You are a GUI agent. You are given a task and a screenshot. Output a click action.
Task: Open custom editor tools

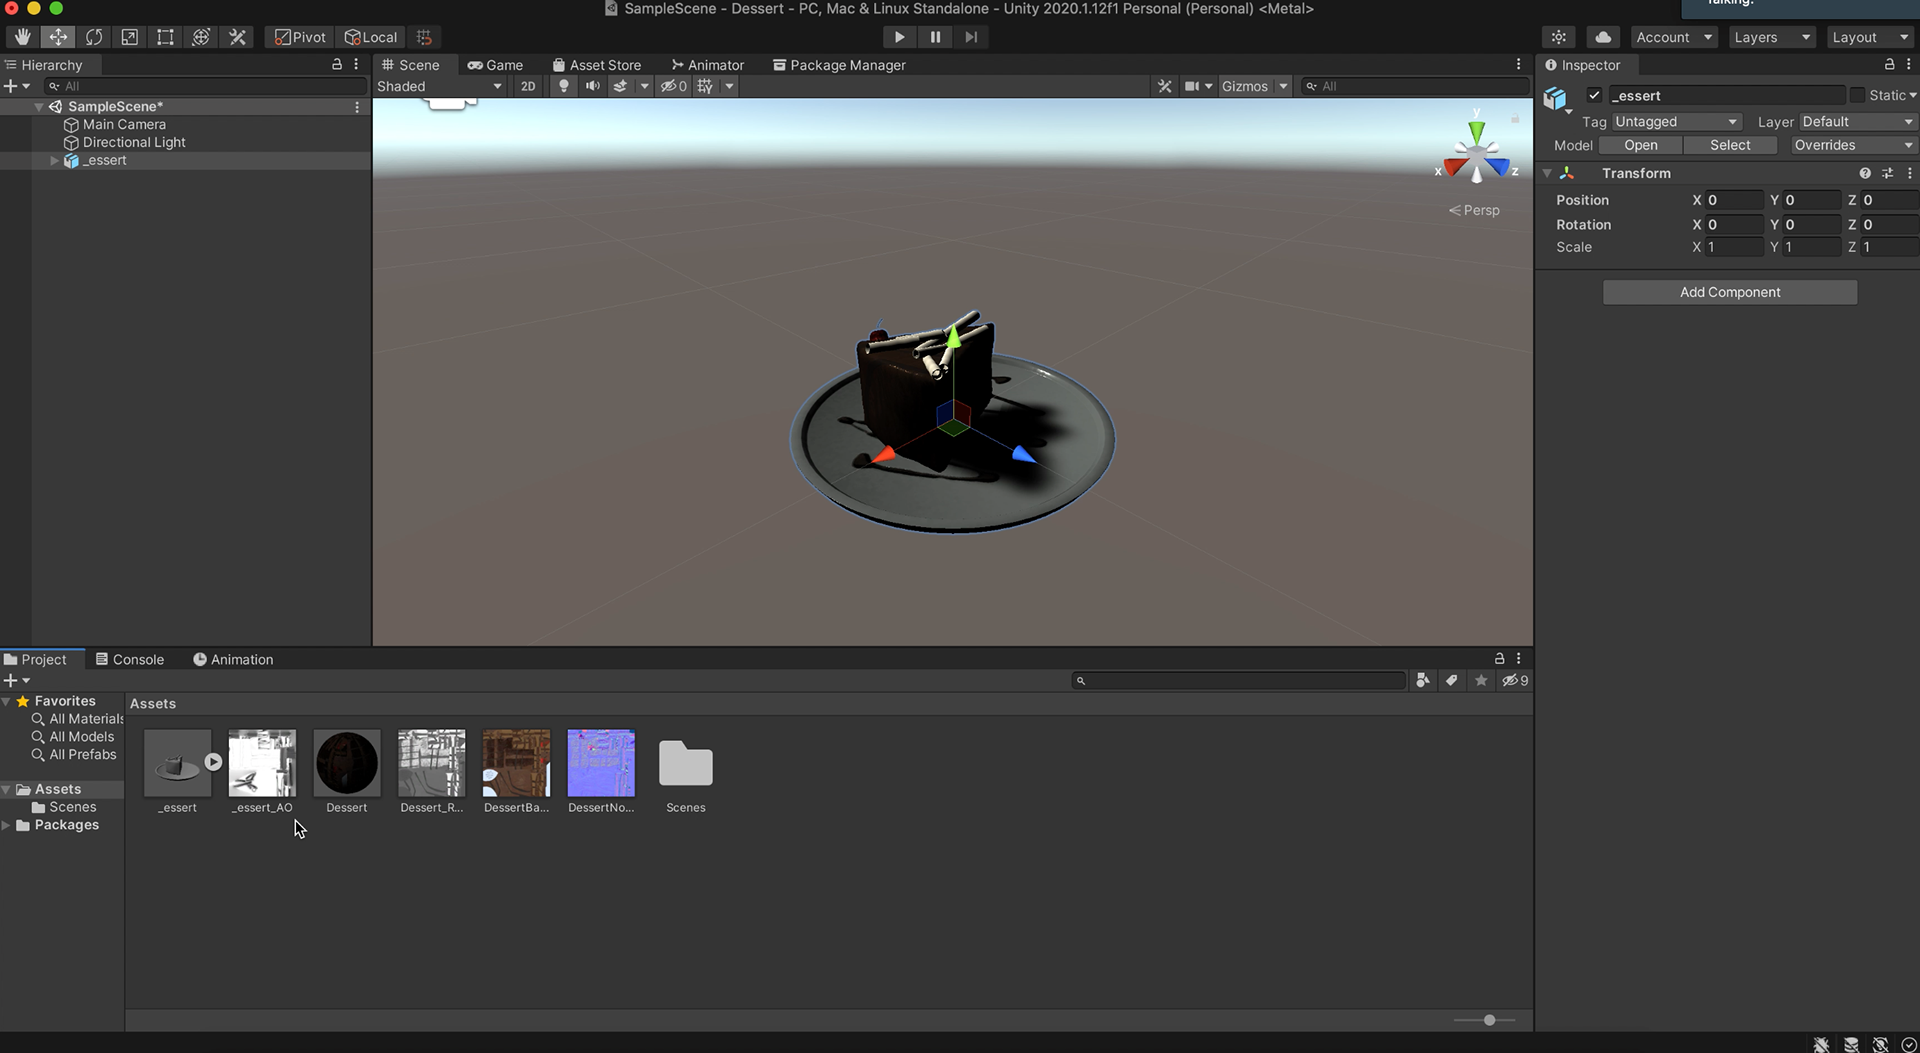point(237,37)
